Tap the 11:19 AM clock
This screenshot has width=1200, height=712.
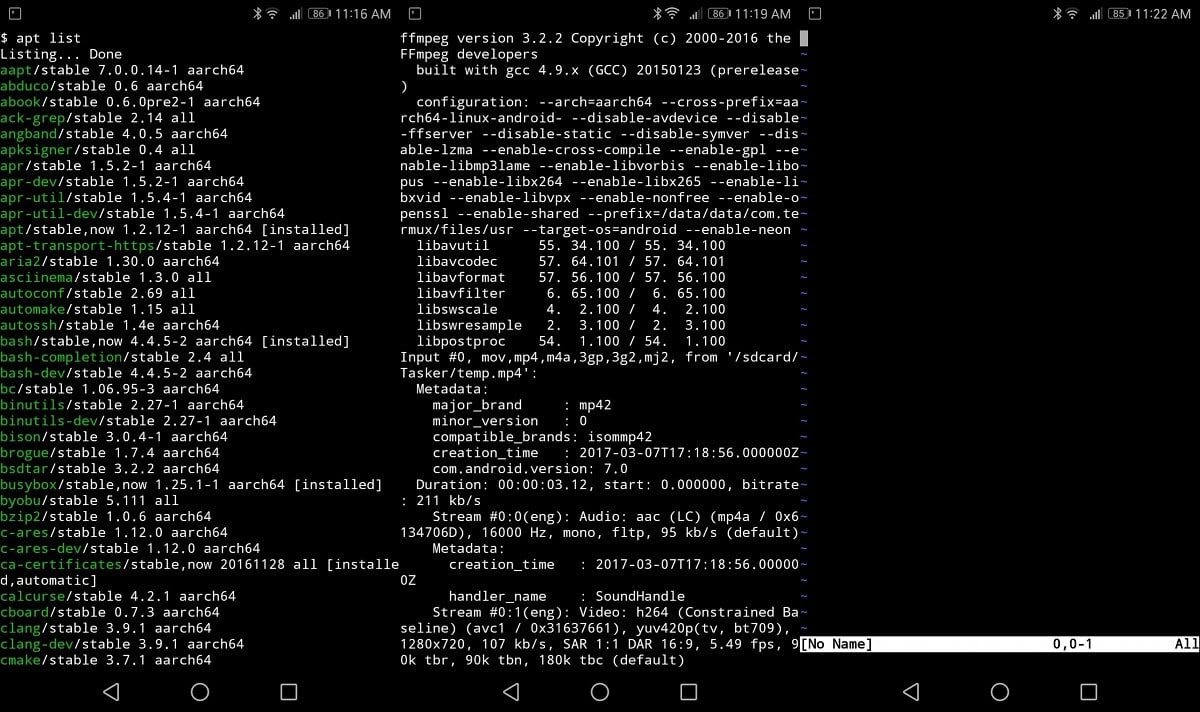coord(764,14)
